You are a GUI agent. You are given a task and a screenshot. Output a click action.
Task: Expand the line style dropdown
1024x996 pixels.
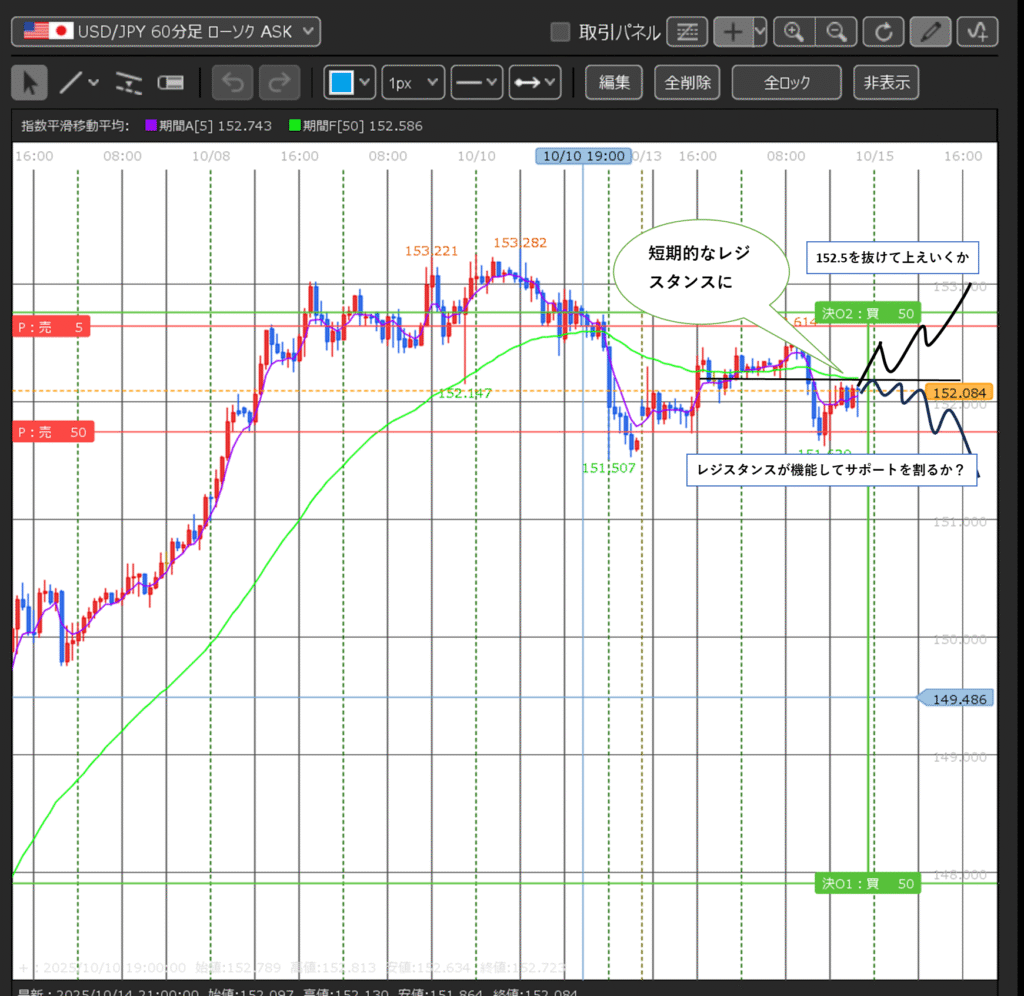476,83
